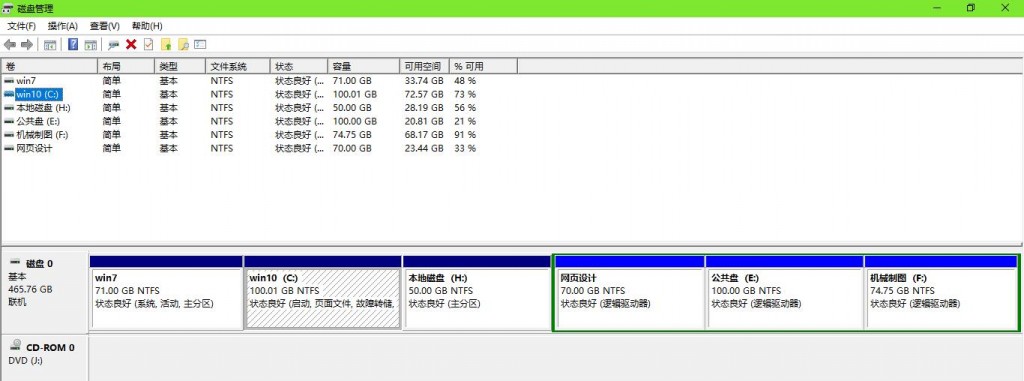
Task: Click the drive icon beside 机械制图 (F:)
Action: coord(8,135)
